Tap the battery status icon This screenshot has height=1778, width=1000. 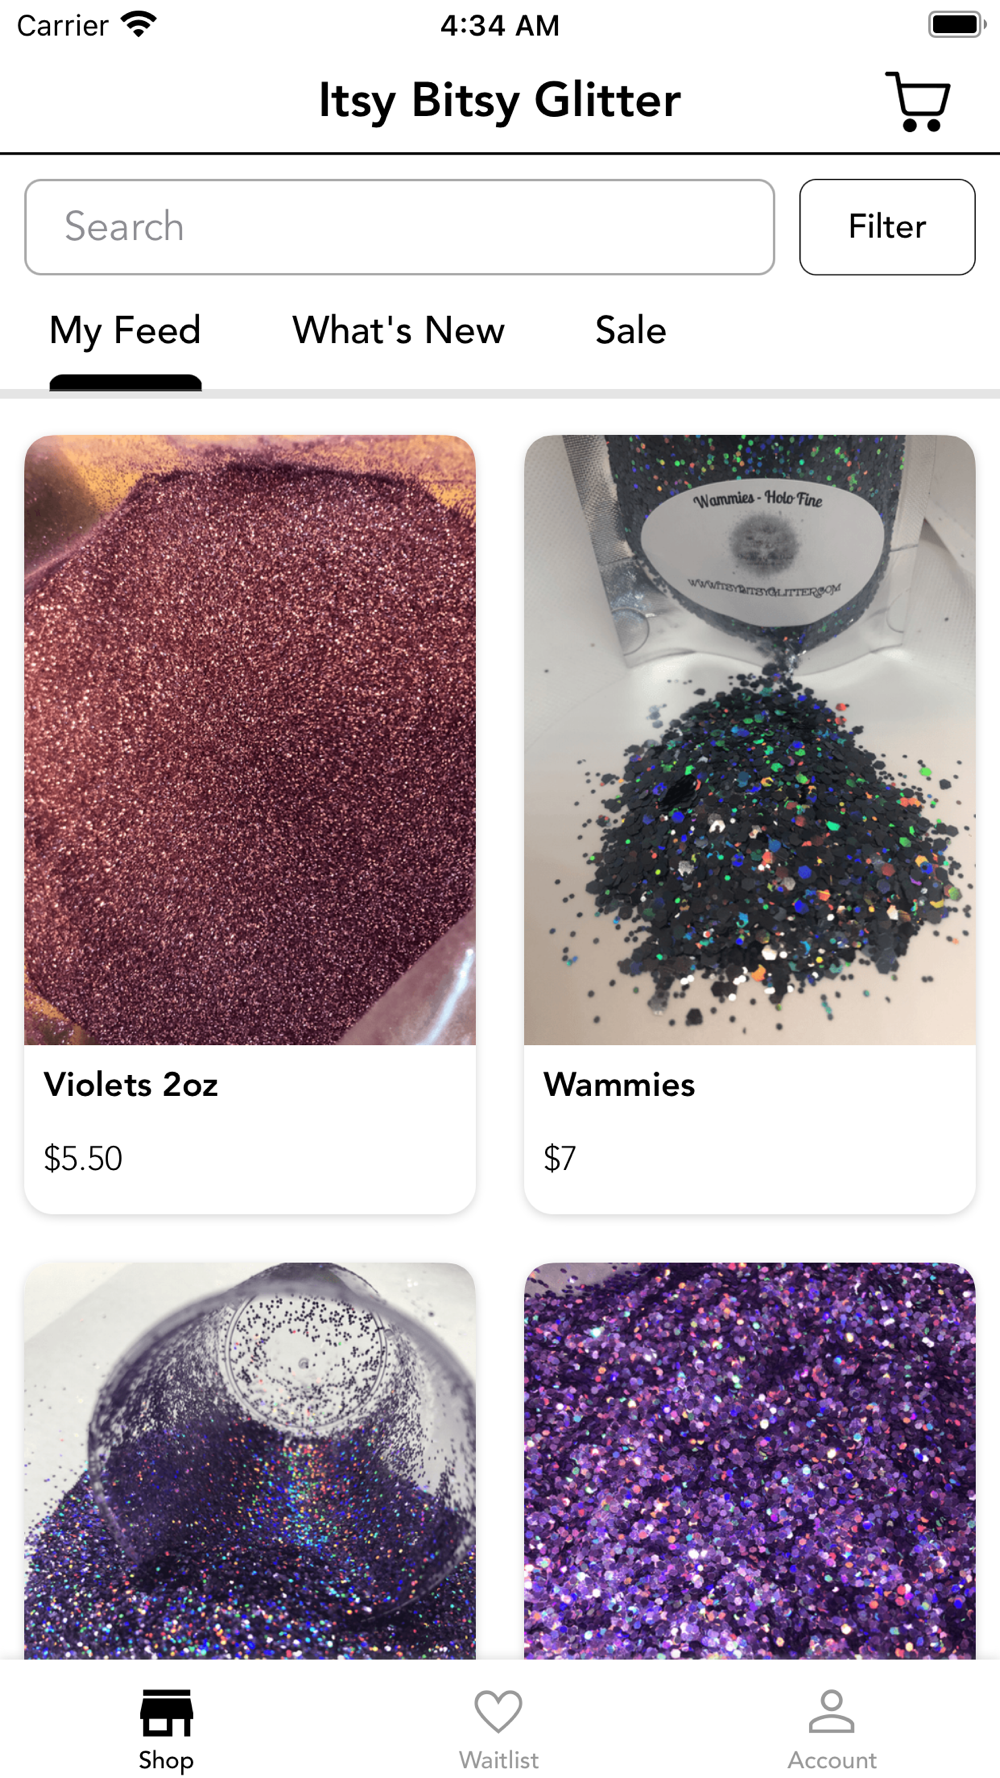(x=956, y=24)
